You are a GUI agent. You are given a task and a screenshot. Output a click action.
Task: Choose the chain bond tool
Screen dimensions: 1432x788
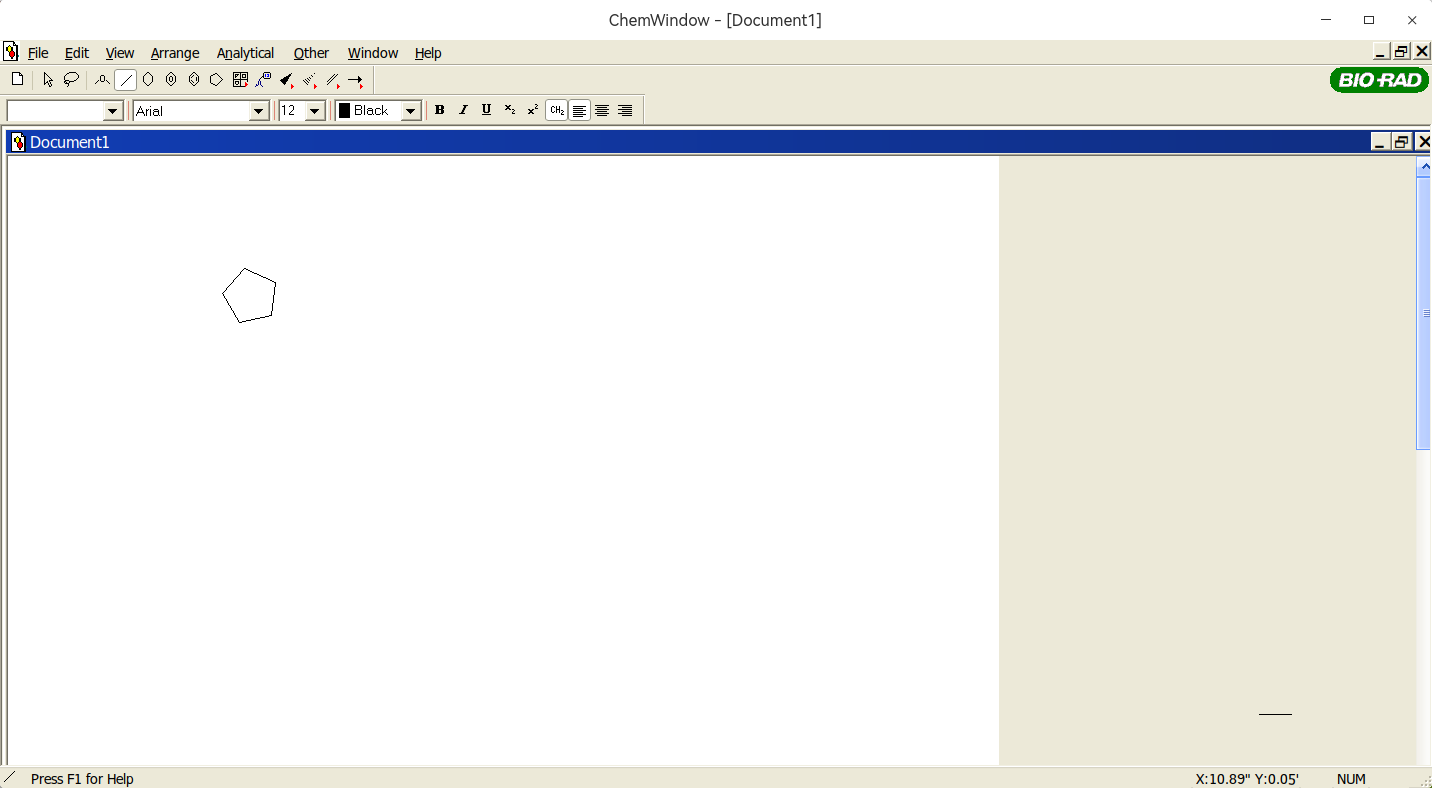(102, 80)
